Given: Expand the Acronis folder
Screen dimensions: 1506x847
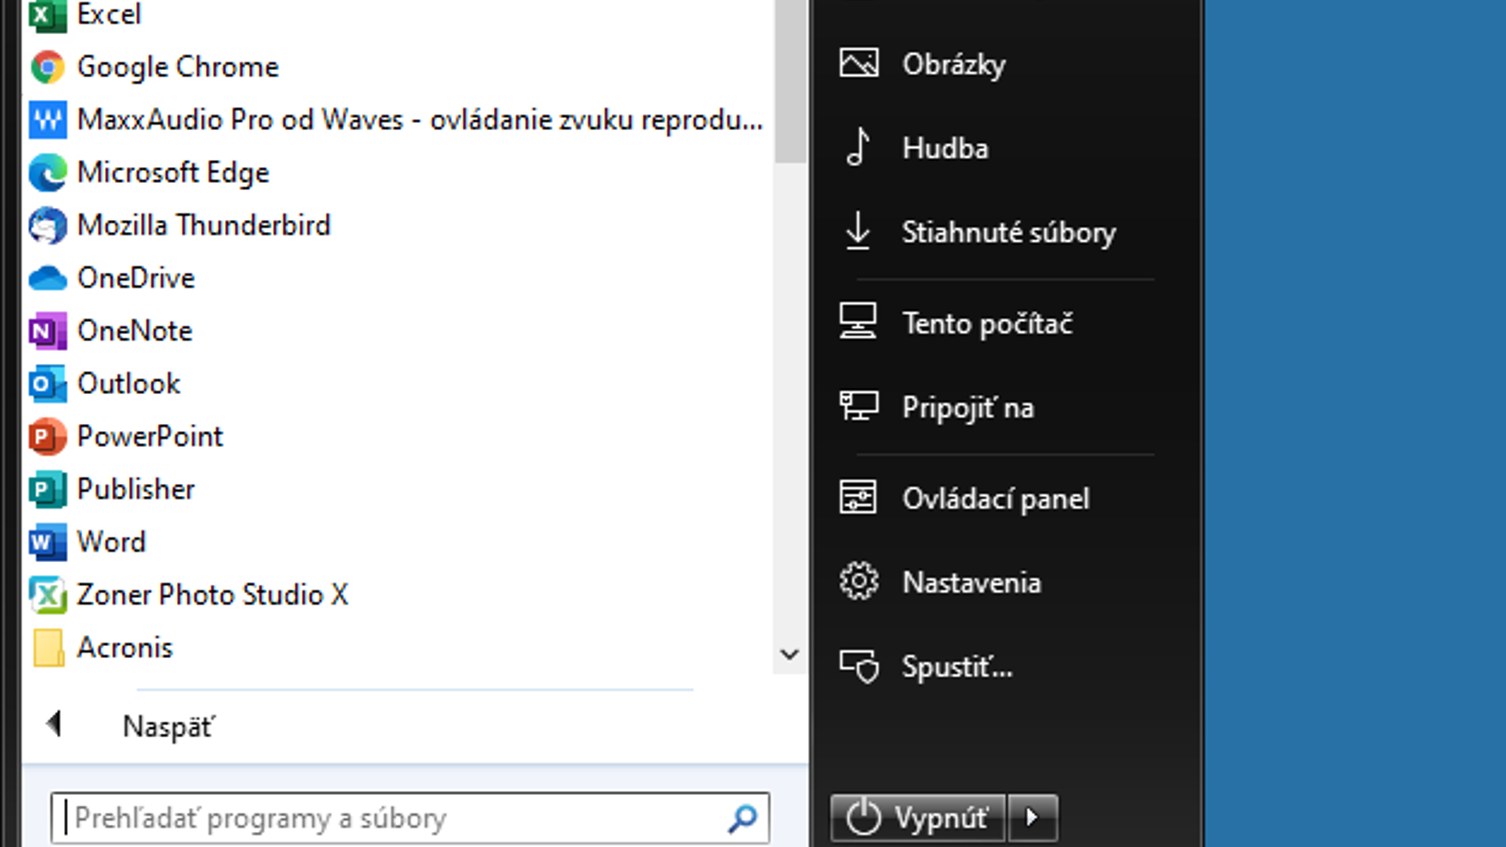Looking at the screenshot, I should point(125,647).
